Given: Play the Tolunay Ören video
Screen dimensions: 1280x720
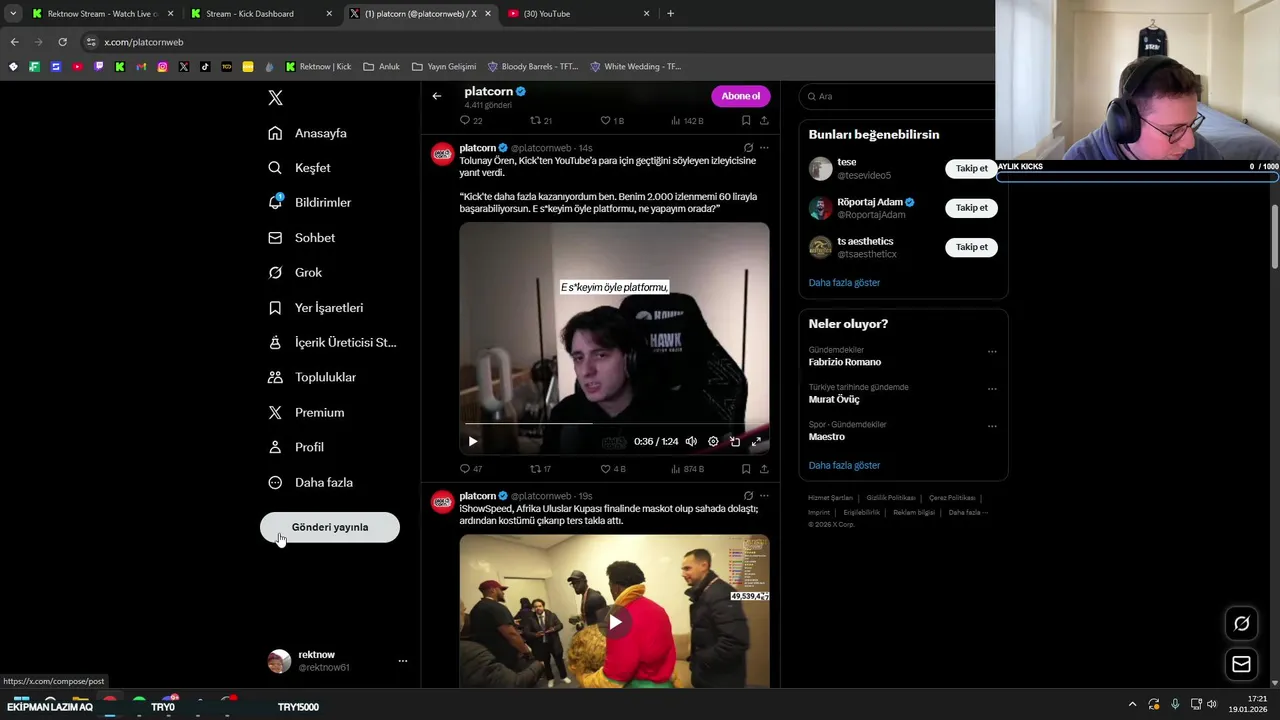Looking at the screenshot, I should pyautogui.click(x=473, y=441).
